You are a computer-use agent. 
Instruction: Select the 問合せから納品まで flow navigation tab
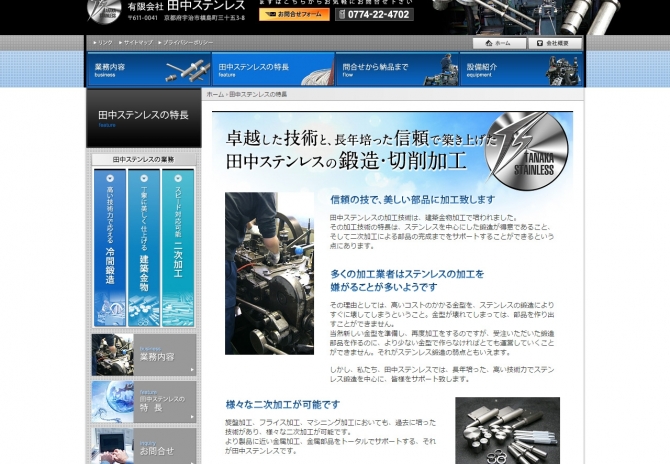click(x=397, y=69)
